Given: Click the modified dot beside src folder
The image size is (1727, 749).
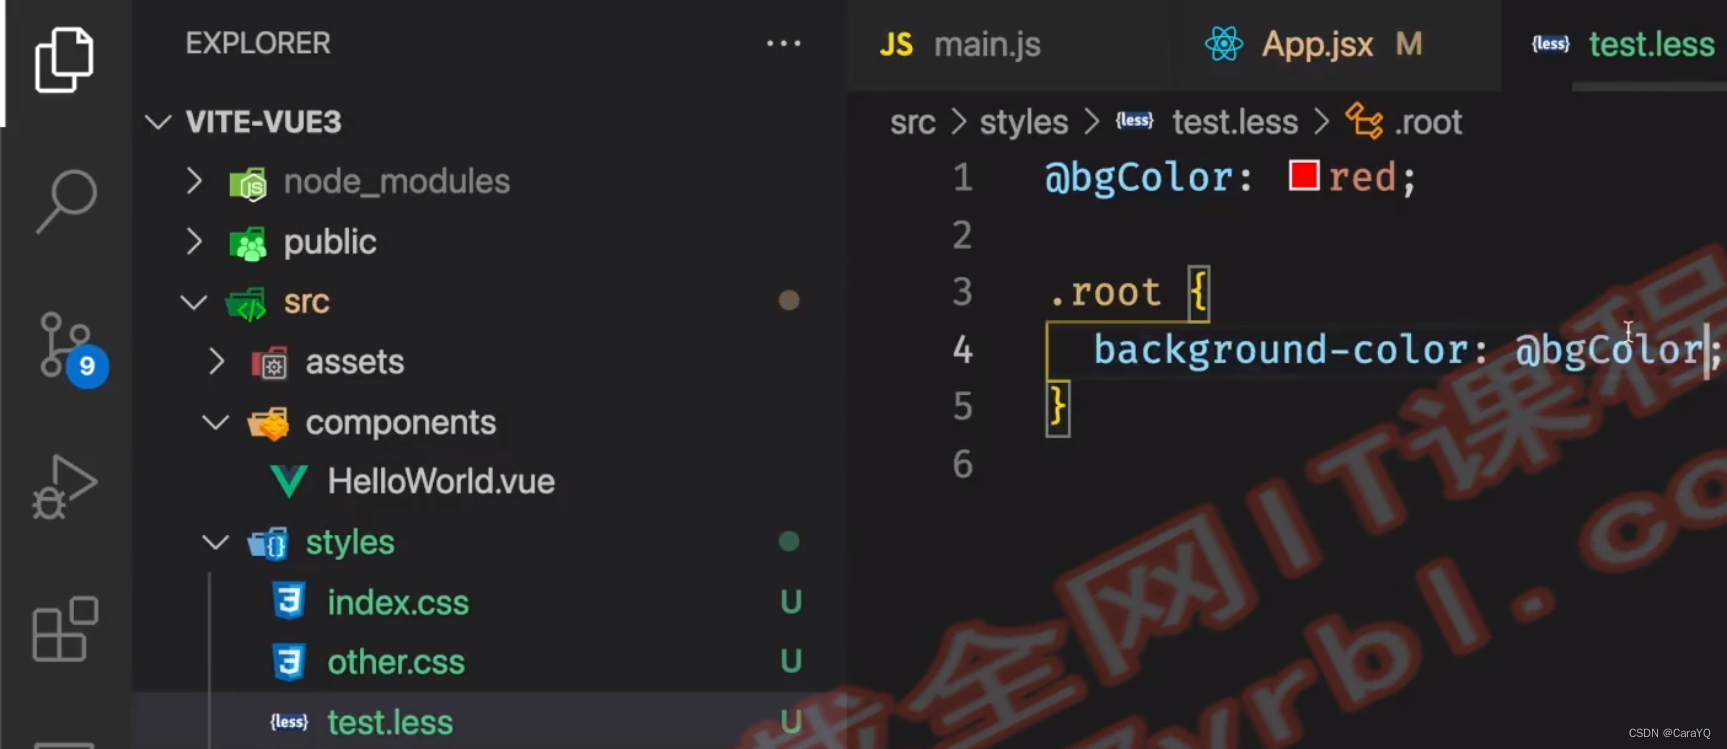Looking at the screenshot, I should [x=789, y=300].
